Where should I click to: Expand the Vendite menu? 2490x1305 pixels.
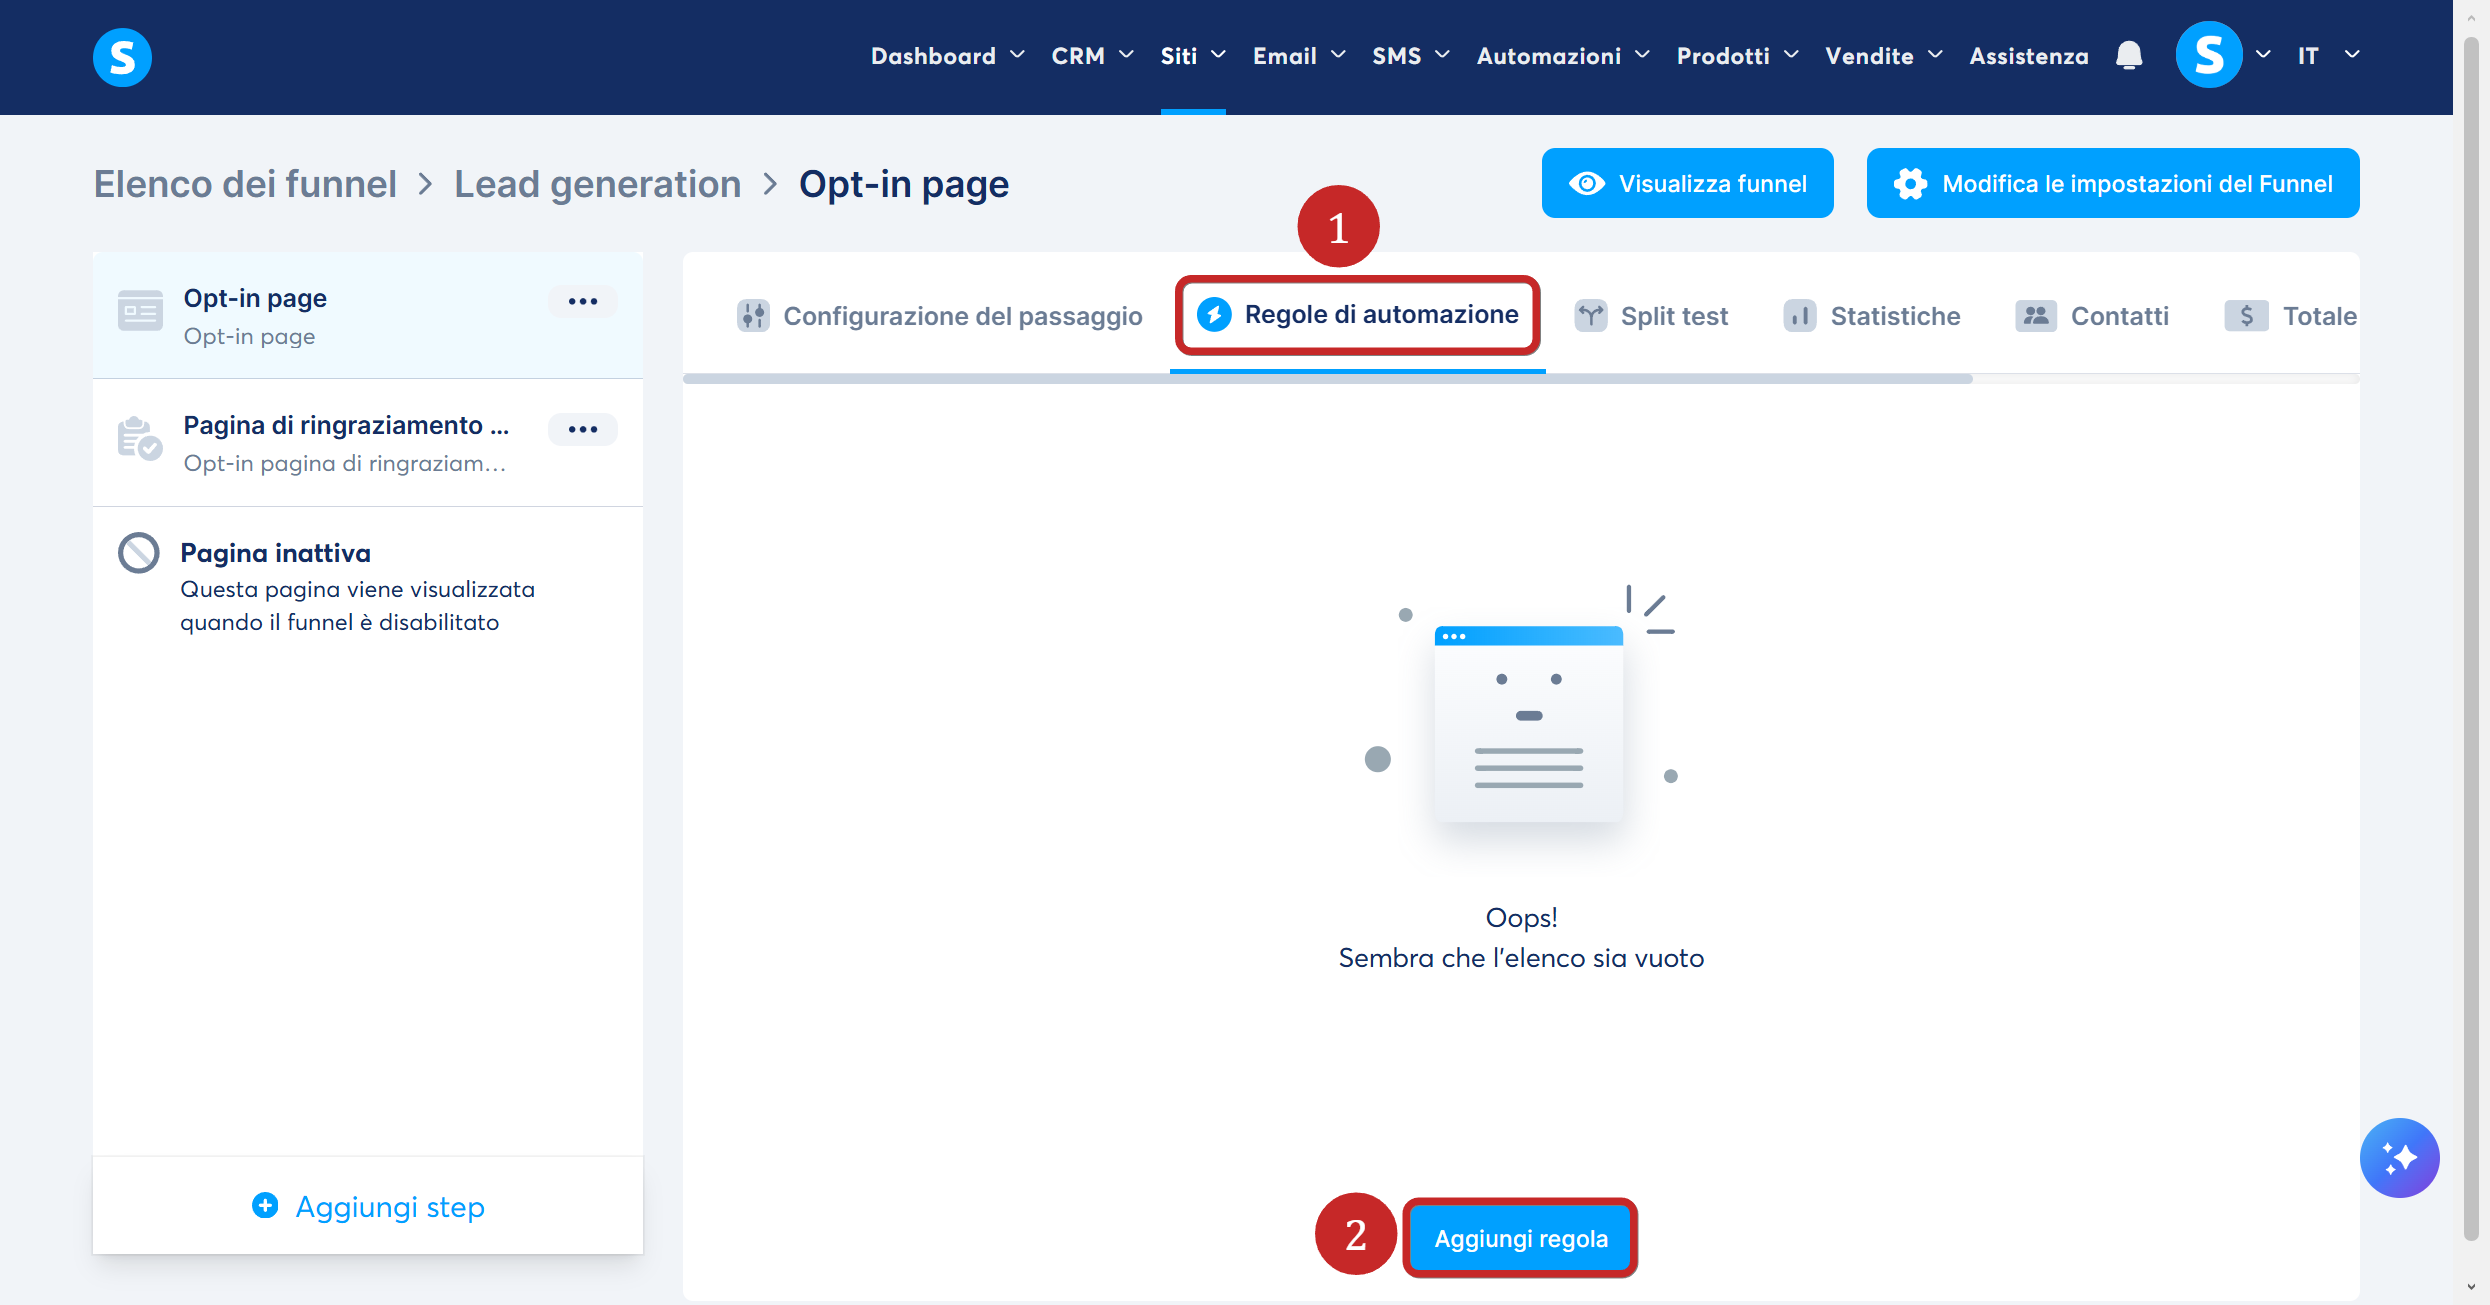click(x=1884, y=56)
